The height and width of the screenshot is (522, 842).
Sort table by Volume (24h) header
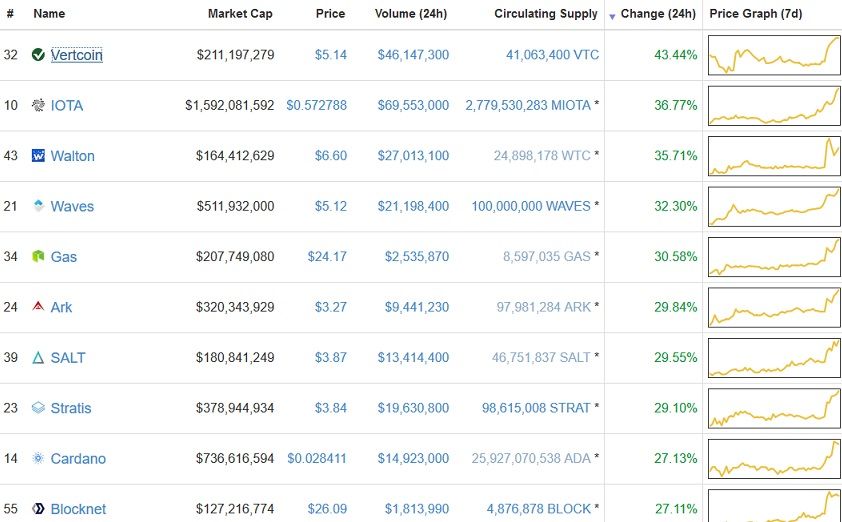[x=412, y=14]
